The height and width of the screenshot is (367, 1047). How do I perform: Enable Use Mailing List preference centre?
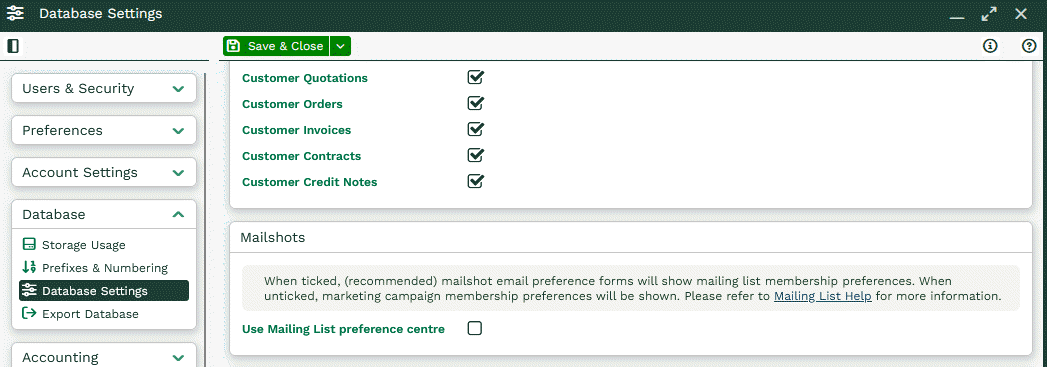(475, 328)
